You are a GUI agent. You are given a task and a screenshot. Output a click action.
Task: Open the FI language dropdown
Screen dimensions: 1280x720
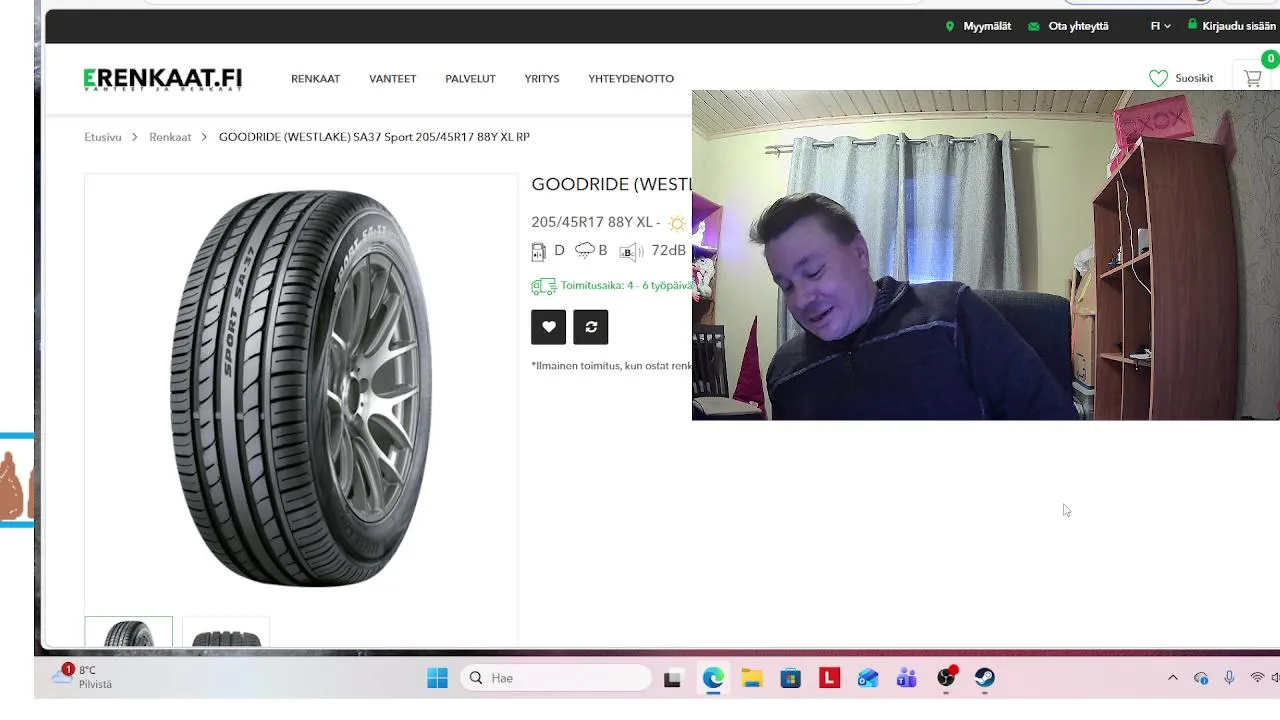(x=1160, y=26)
